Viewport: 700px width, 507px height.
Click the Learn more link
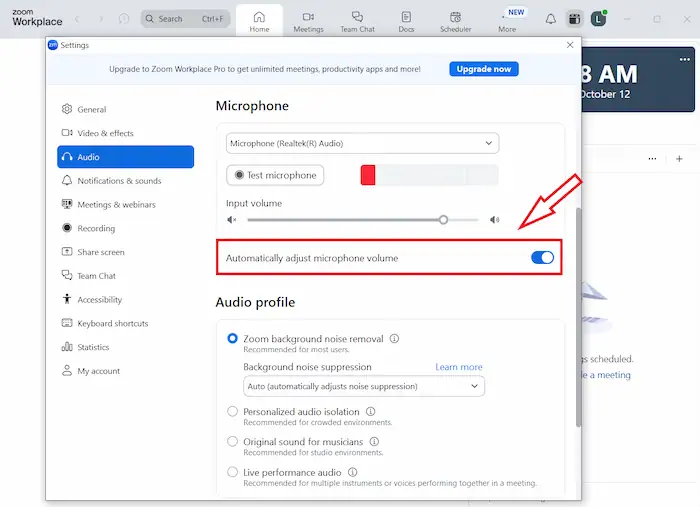(x=458, y=367)
